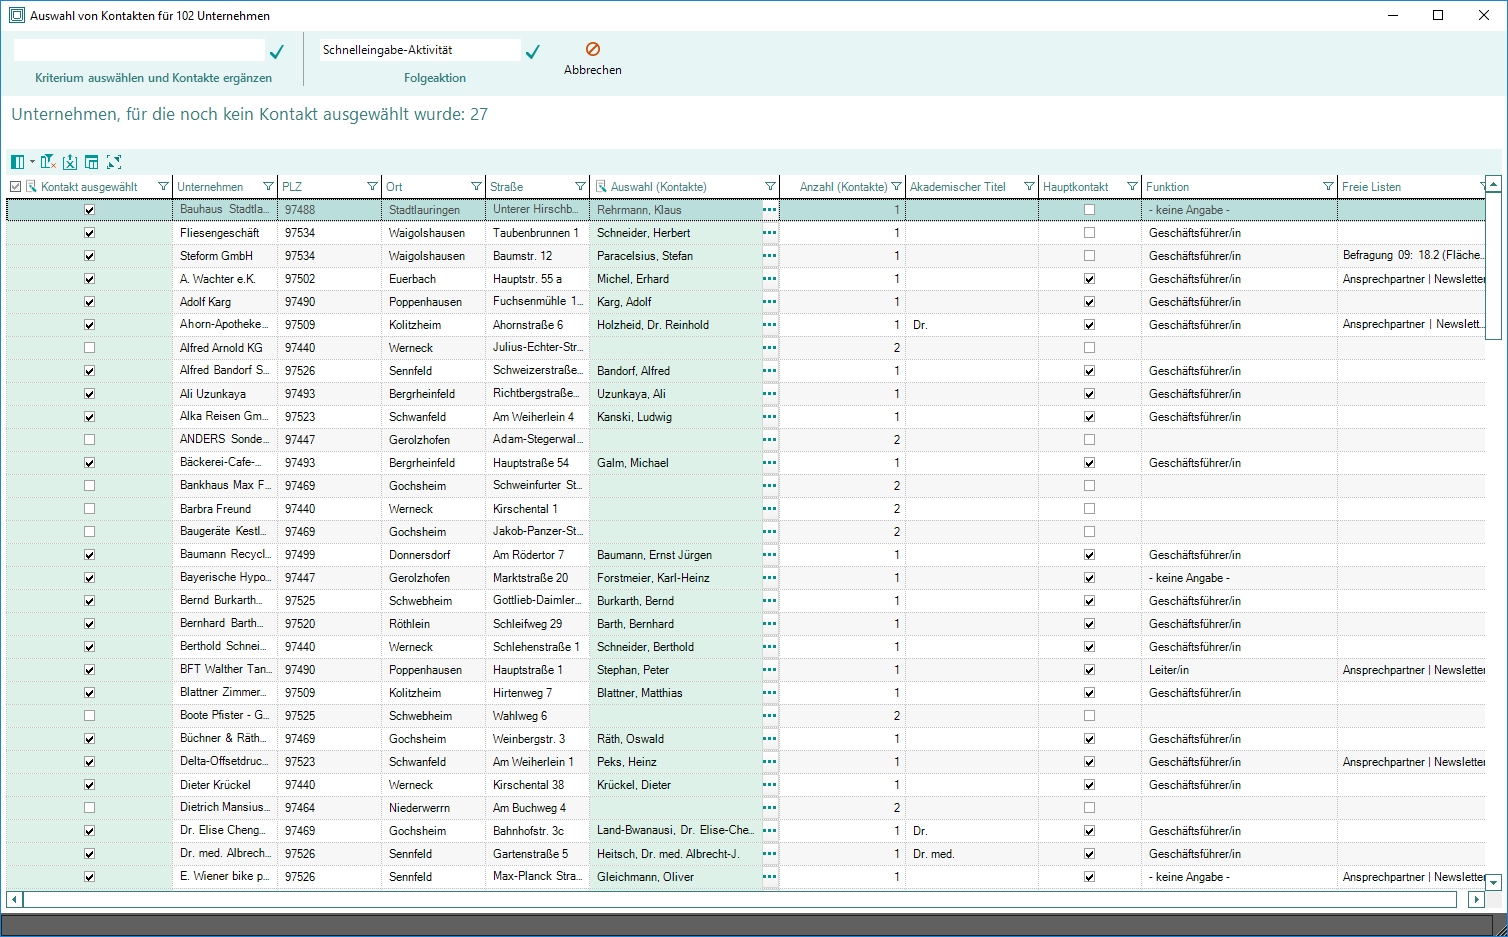Click the vertical scrollbar up arrow
This screenshot has width=1508, height=937.
(x=1494, y=184)
